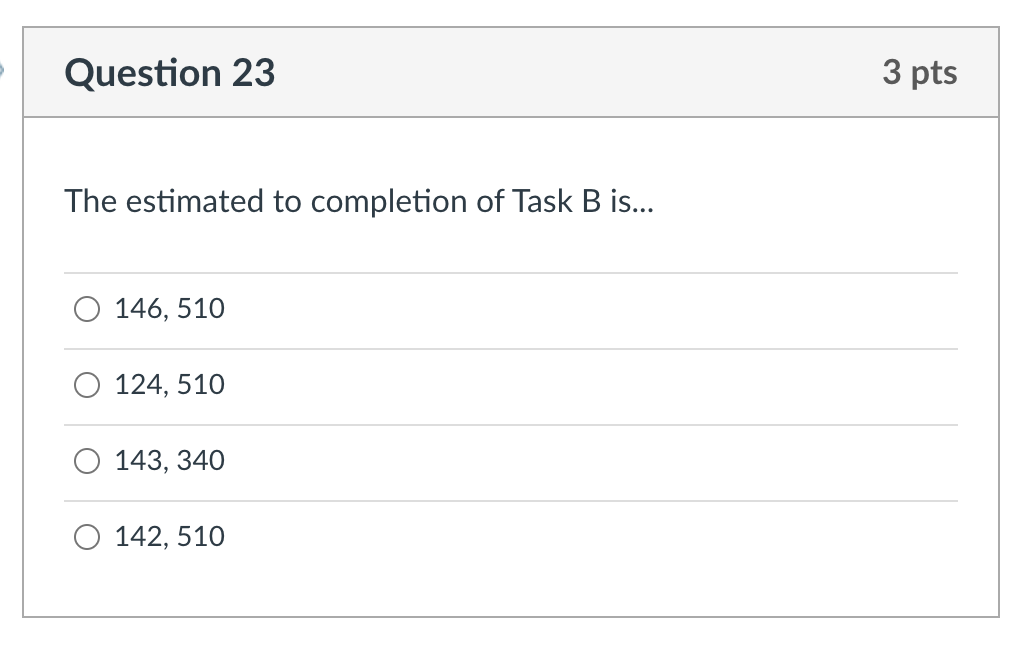Click the Question 23 heading

(x=169, y=73)
